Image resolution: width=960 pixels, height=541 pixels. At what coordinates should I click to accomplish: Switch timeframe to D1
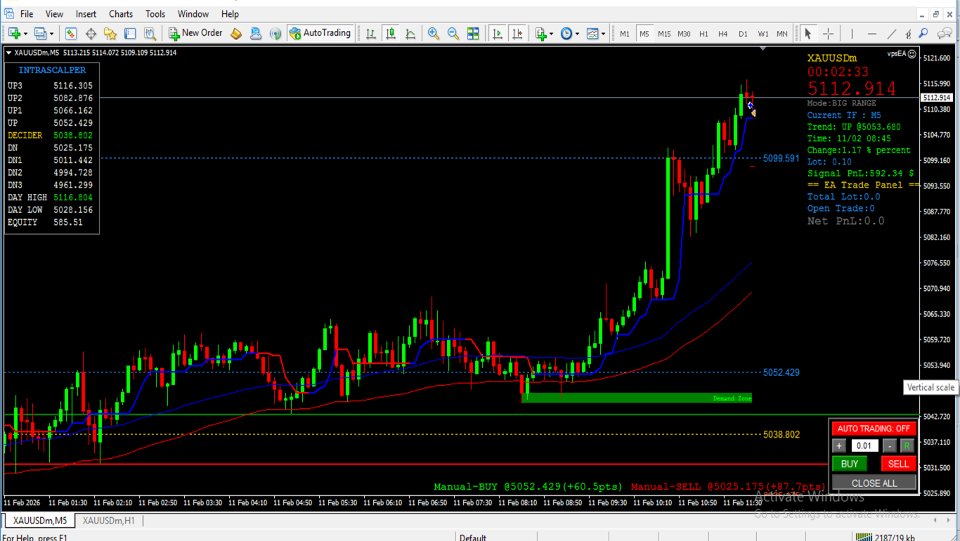click(743, 34)
